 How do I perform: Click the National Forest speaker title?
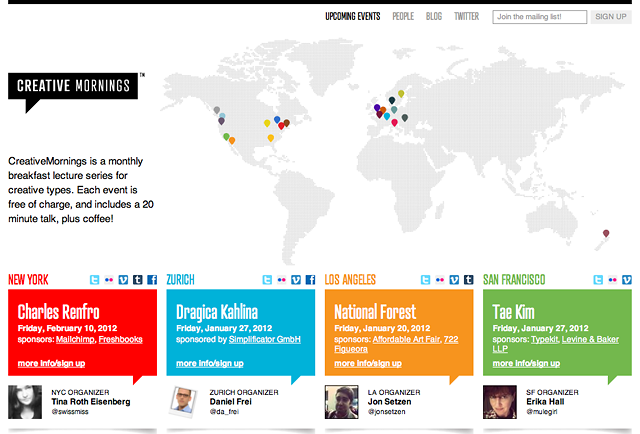point(375,312)
